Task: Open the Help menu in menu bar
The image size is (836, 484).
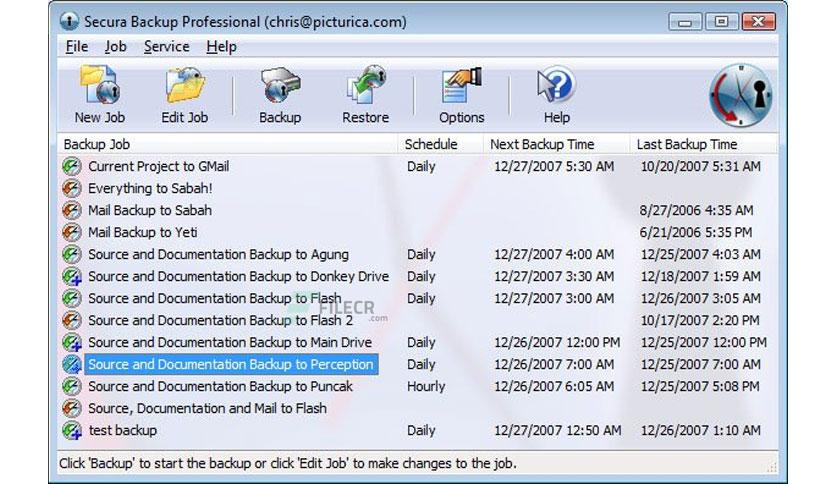Action: tap(221, 47)
